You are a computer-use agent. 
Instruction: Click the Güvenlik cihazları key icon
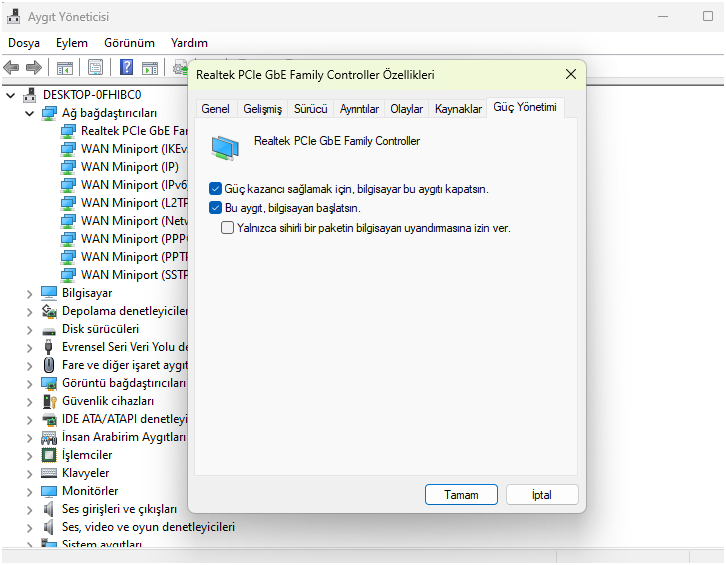point(49,401)
